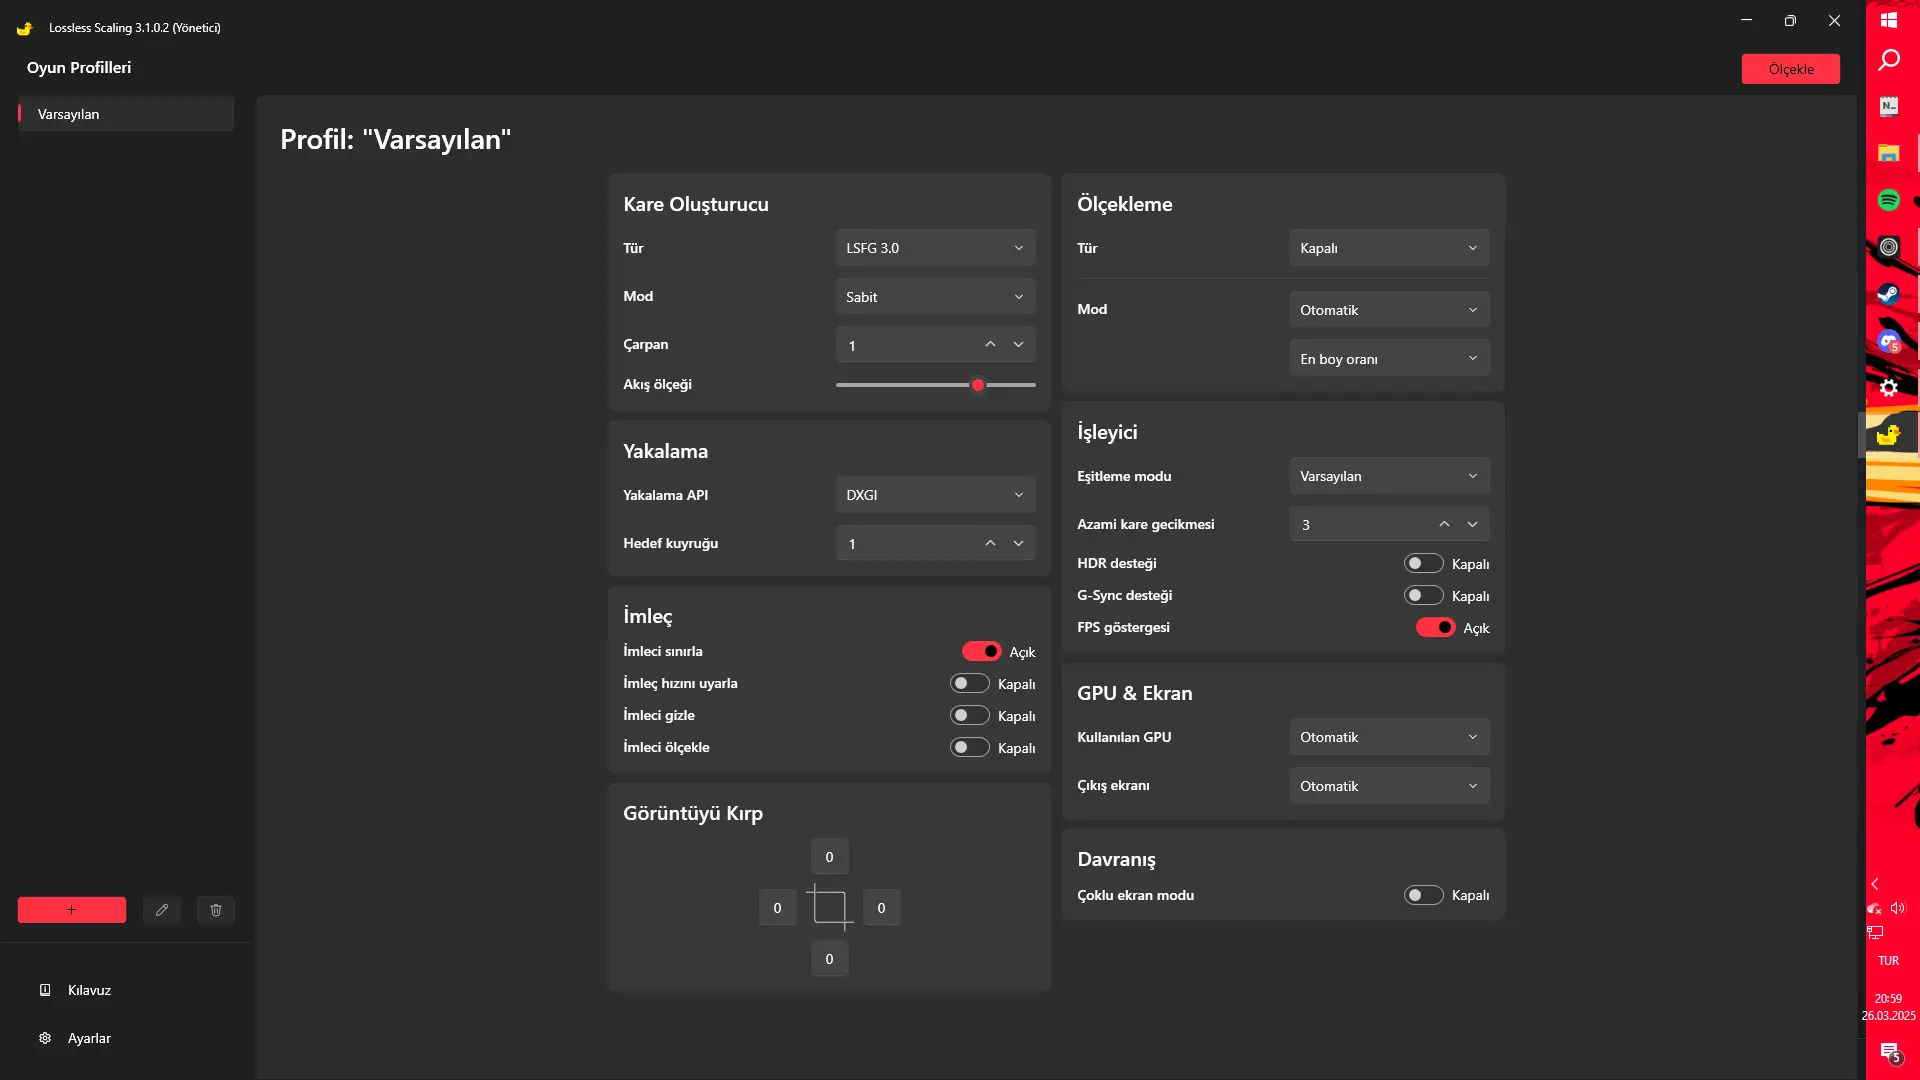Show hidden tray icons with chevron
Image resolution: width=1920 pixels, height=1080 pixels.
(x=1875, y=884)
